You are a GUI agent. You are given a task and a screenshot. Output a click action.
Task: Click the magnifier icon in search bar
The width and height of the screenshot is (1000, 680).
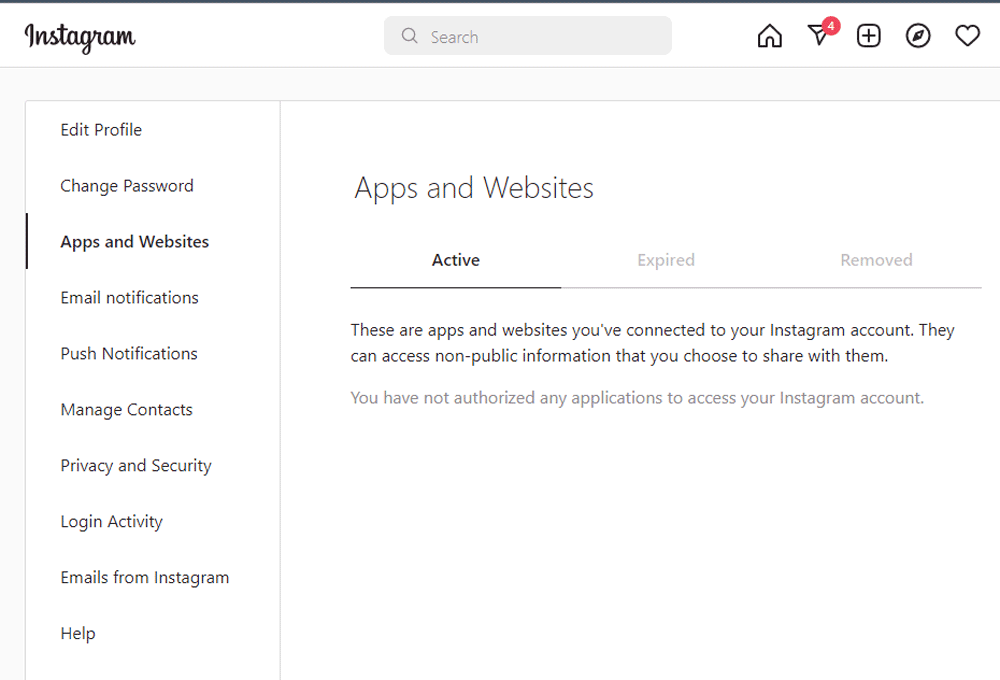409,36
